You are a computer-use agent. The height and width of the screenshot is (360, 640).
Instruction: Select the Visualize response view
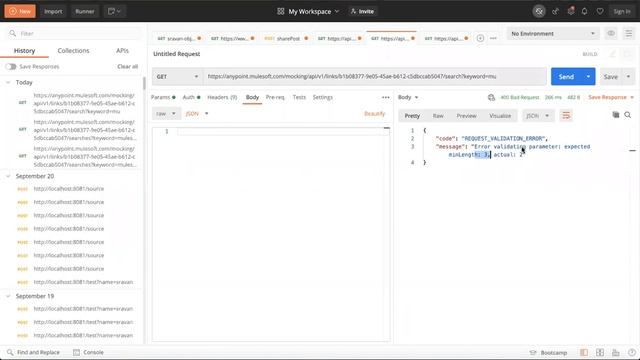point(500,116)
